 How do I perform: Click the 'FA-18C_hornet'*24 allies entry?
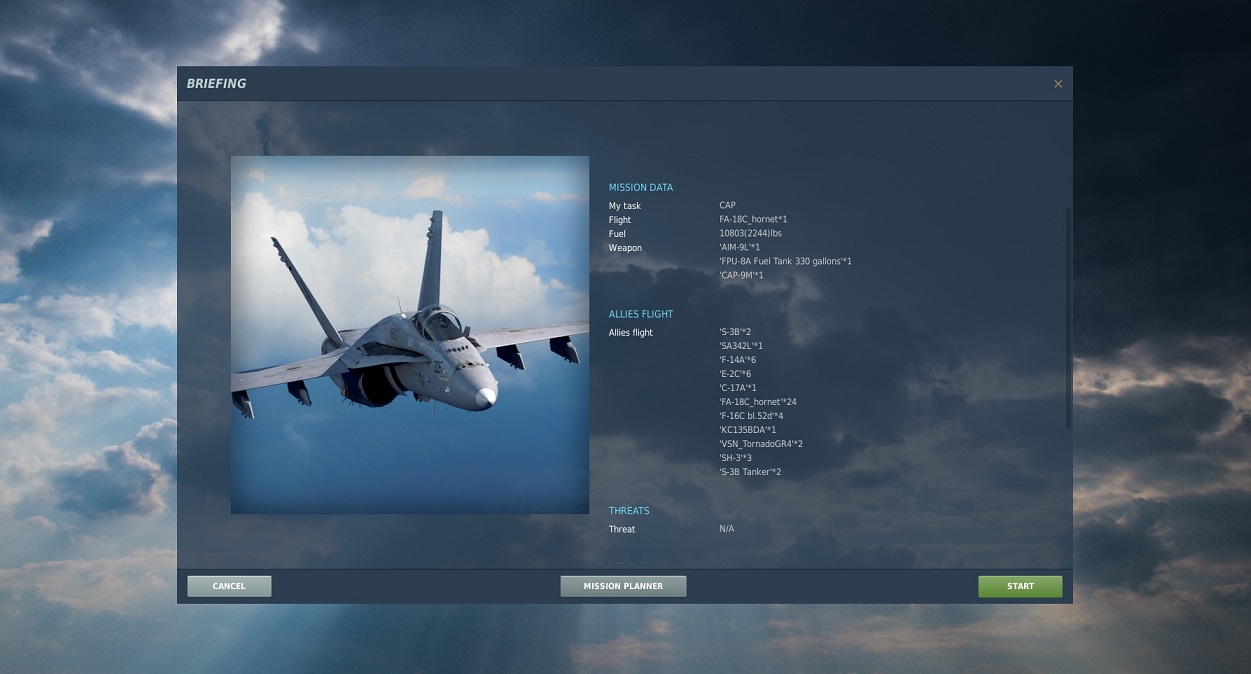point(758,402)
